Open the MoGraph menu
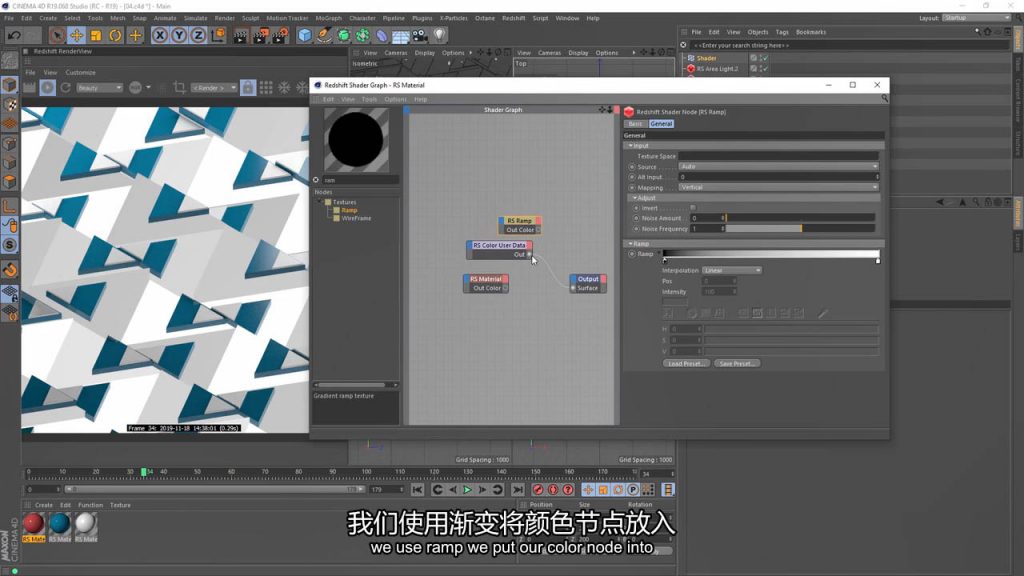The height and width of the screenshot is (576, 1024). pyautogui.click(x=328, y=18)
